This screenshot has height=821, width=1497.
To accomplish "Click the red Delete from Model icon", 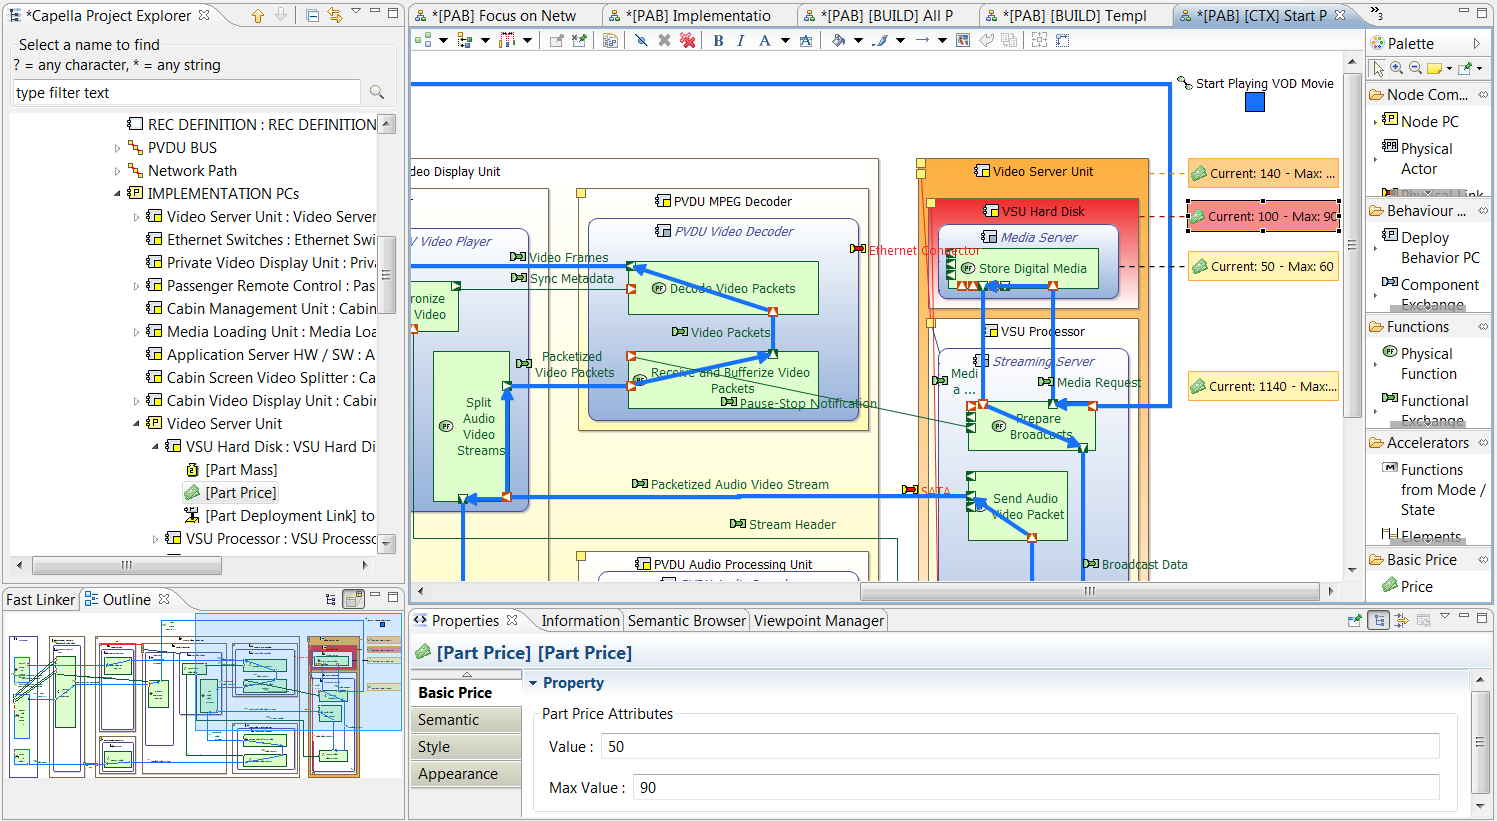I will (x=688, y=40).
